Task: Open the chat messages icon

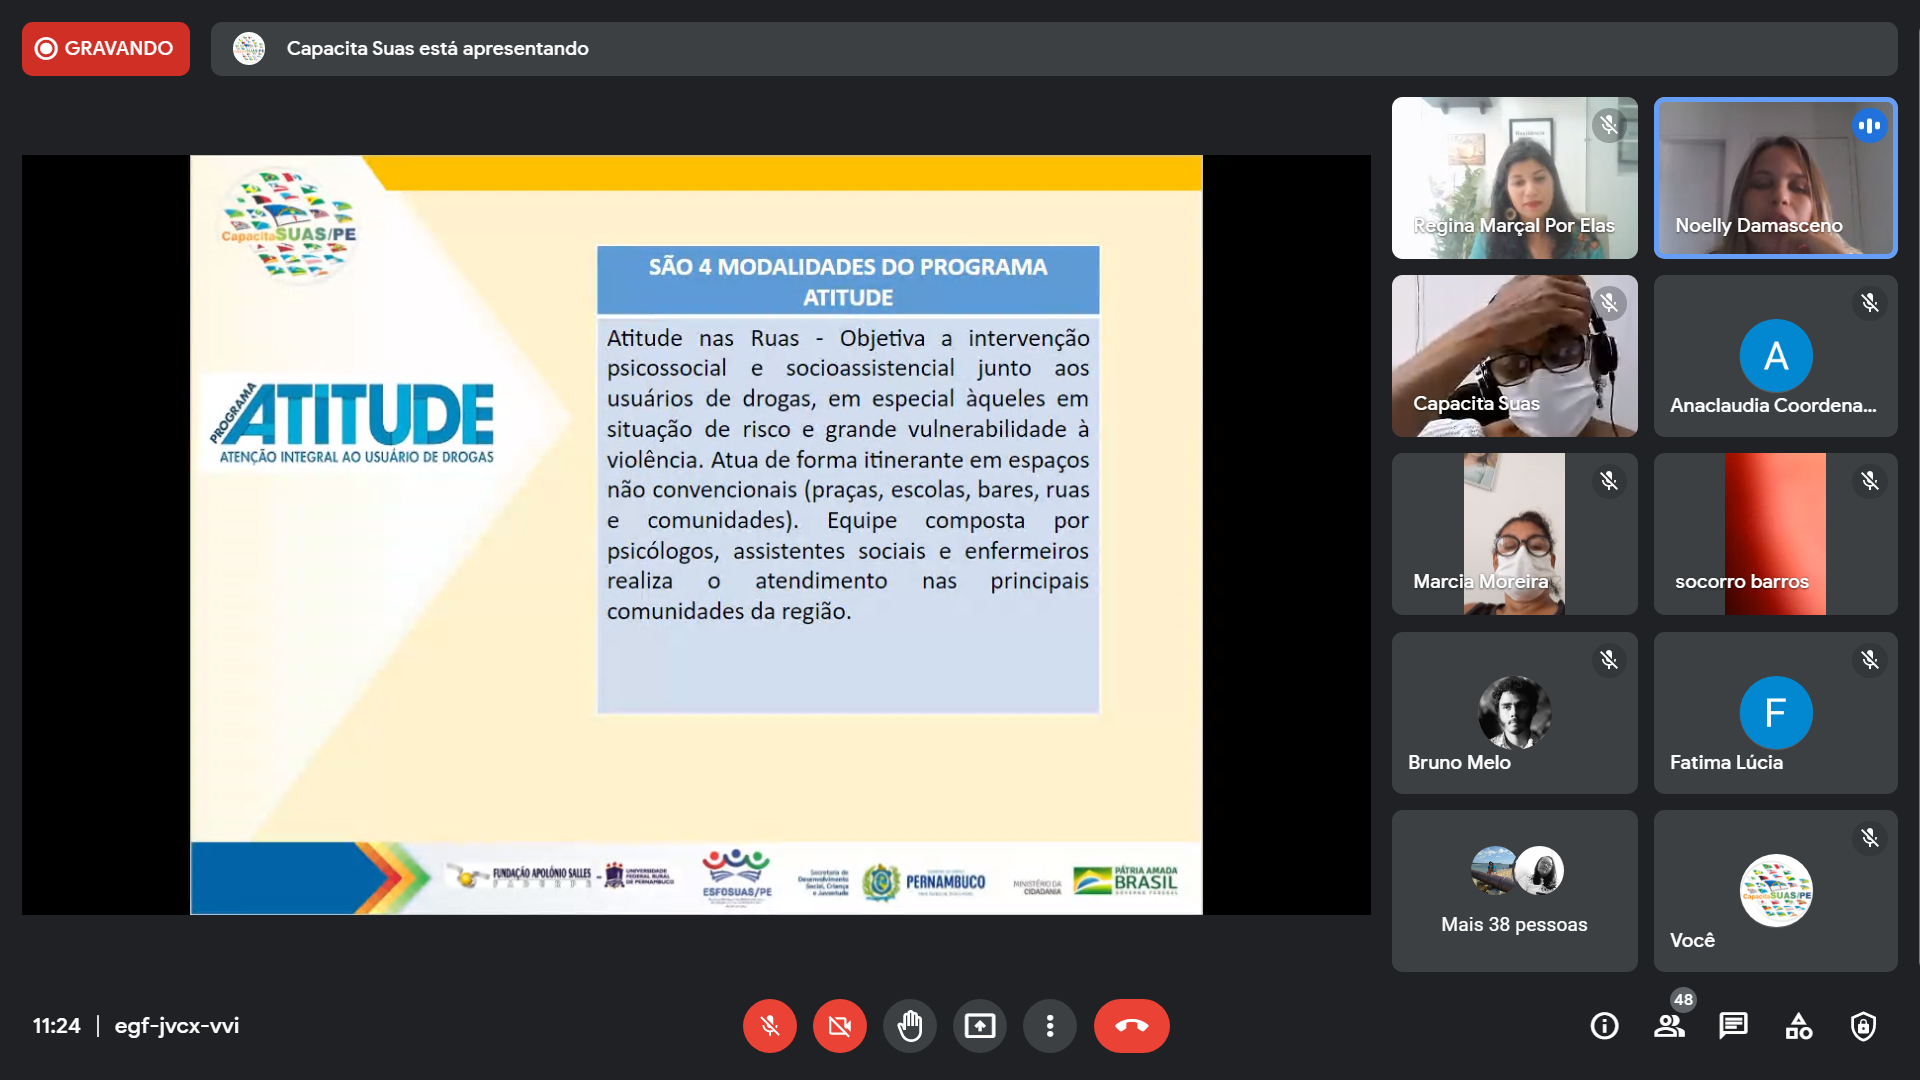Action: coord(1733,1026)
